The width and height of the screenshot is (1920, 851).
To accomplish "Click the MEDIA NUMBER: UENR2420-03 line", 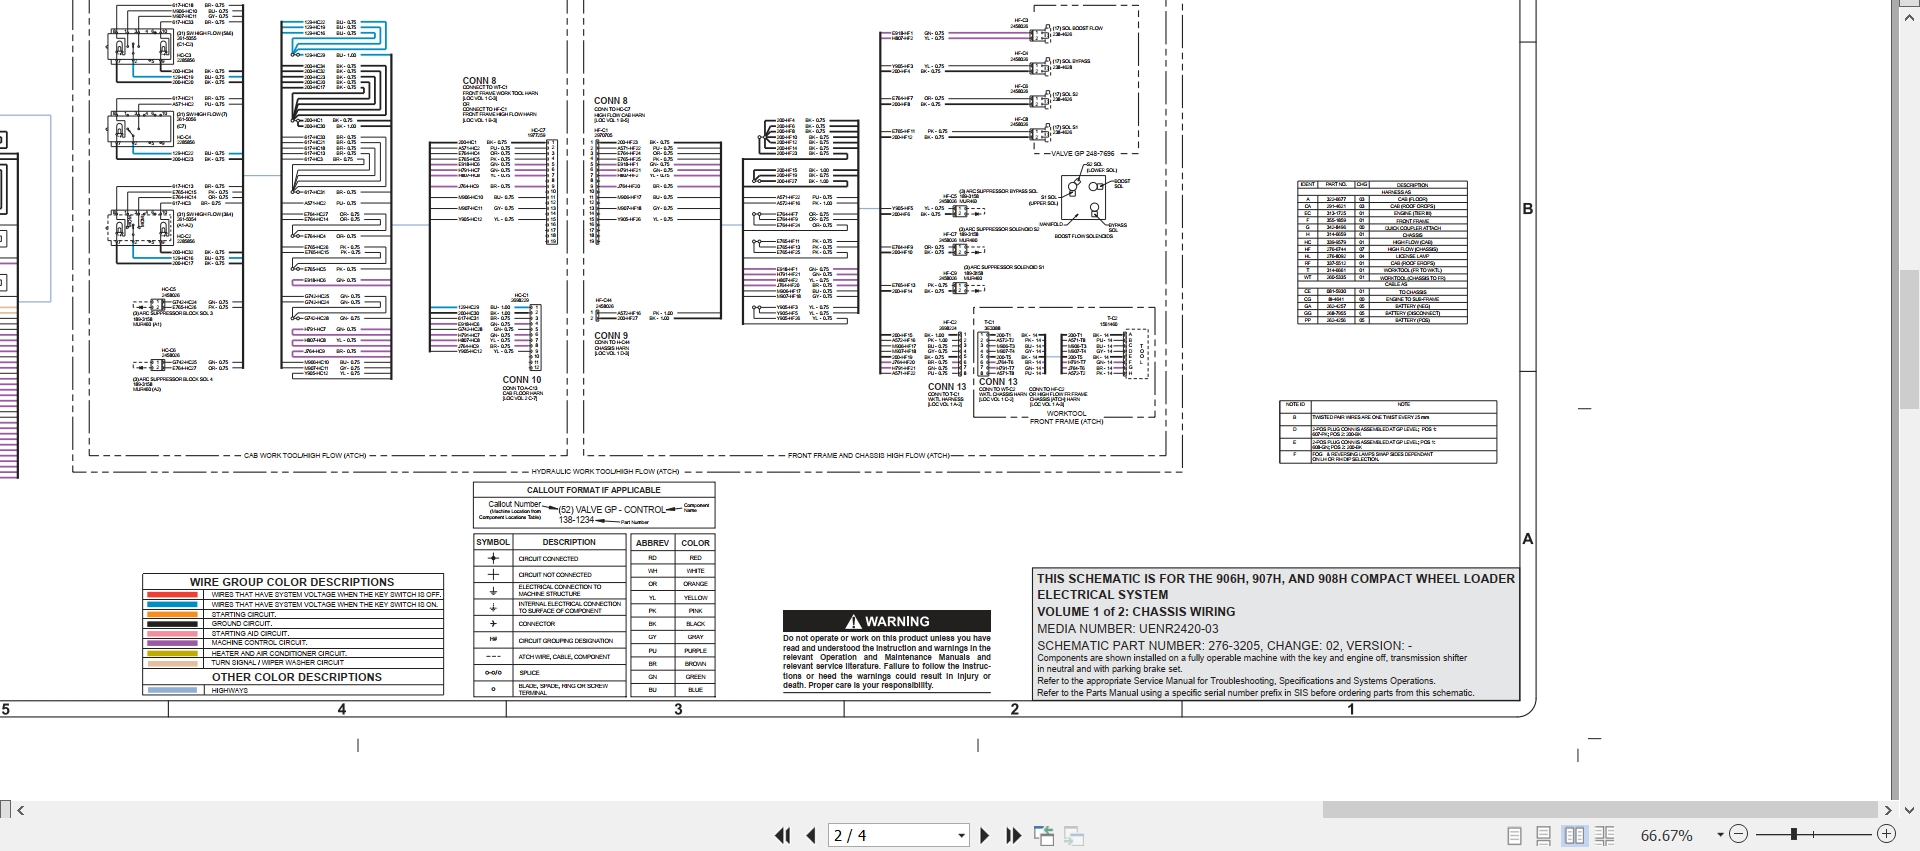I will 1128,629.
